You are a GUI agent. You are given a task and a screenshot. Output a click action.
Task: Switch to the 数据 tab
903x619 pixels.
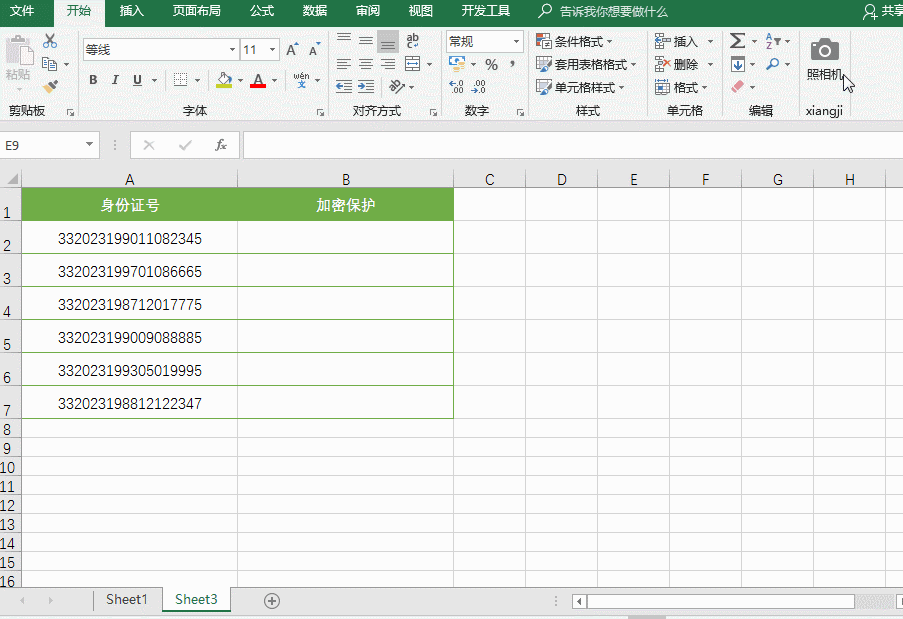click(315, 12)
